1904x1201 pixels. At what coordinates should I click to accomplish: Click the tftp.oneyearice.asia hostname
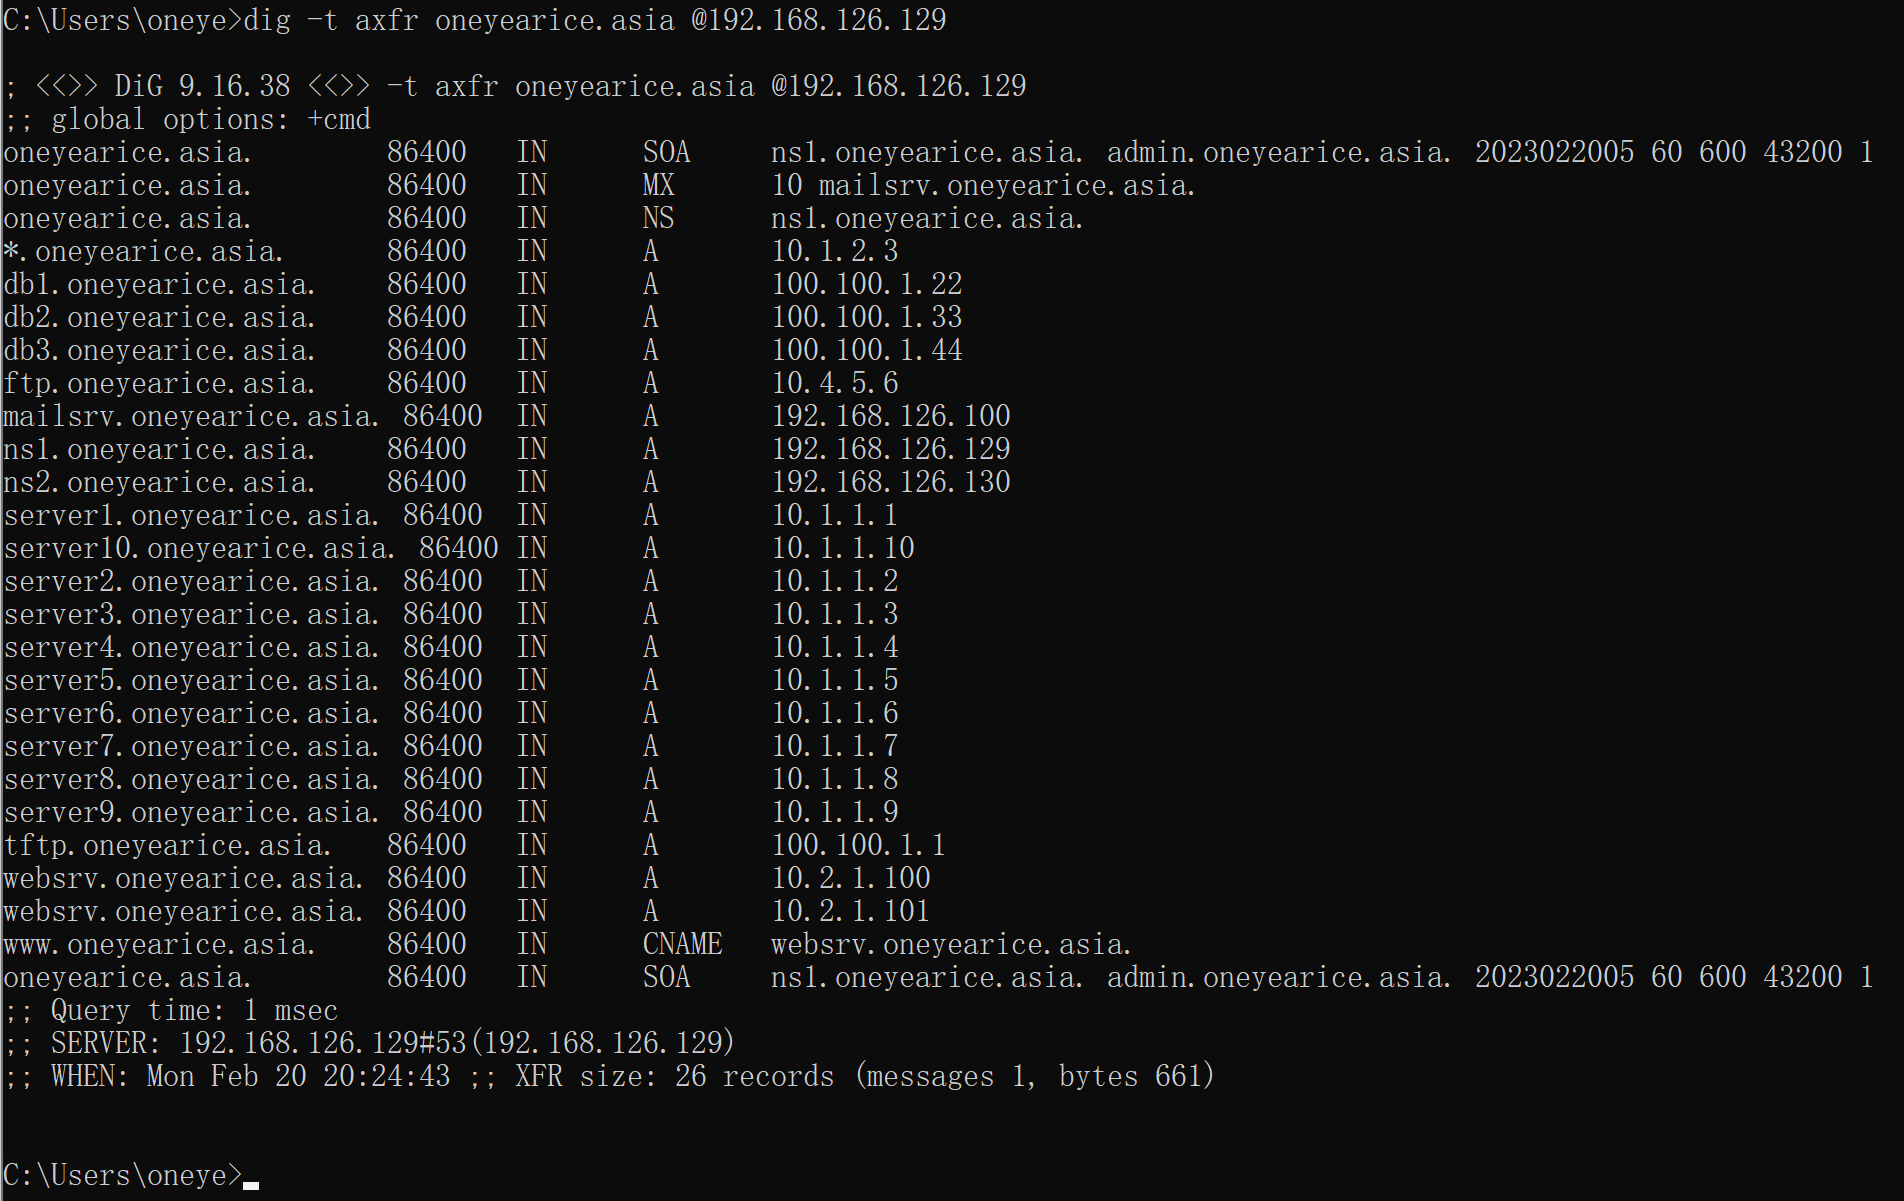167,845
